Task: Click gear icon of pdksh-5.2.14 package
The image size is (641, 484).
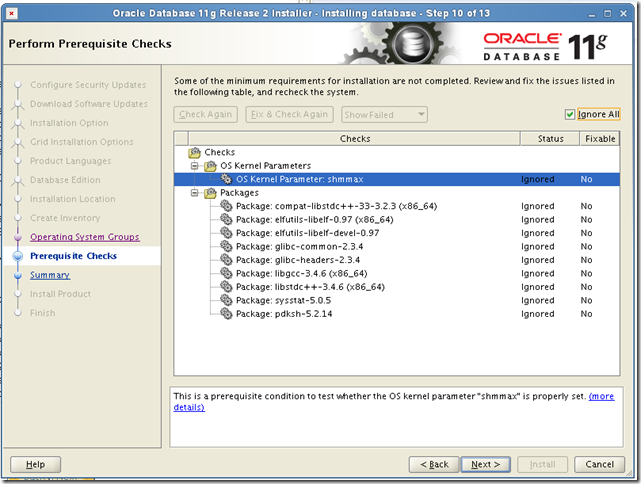Action: pos(226,314)
